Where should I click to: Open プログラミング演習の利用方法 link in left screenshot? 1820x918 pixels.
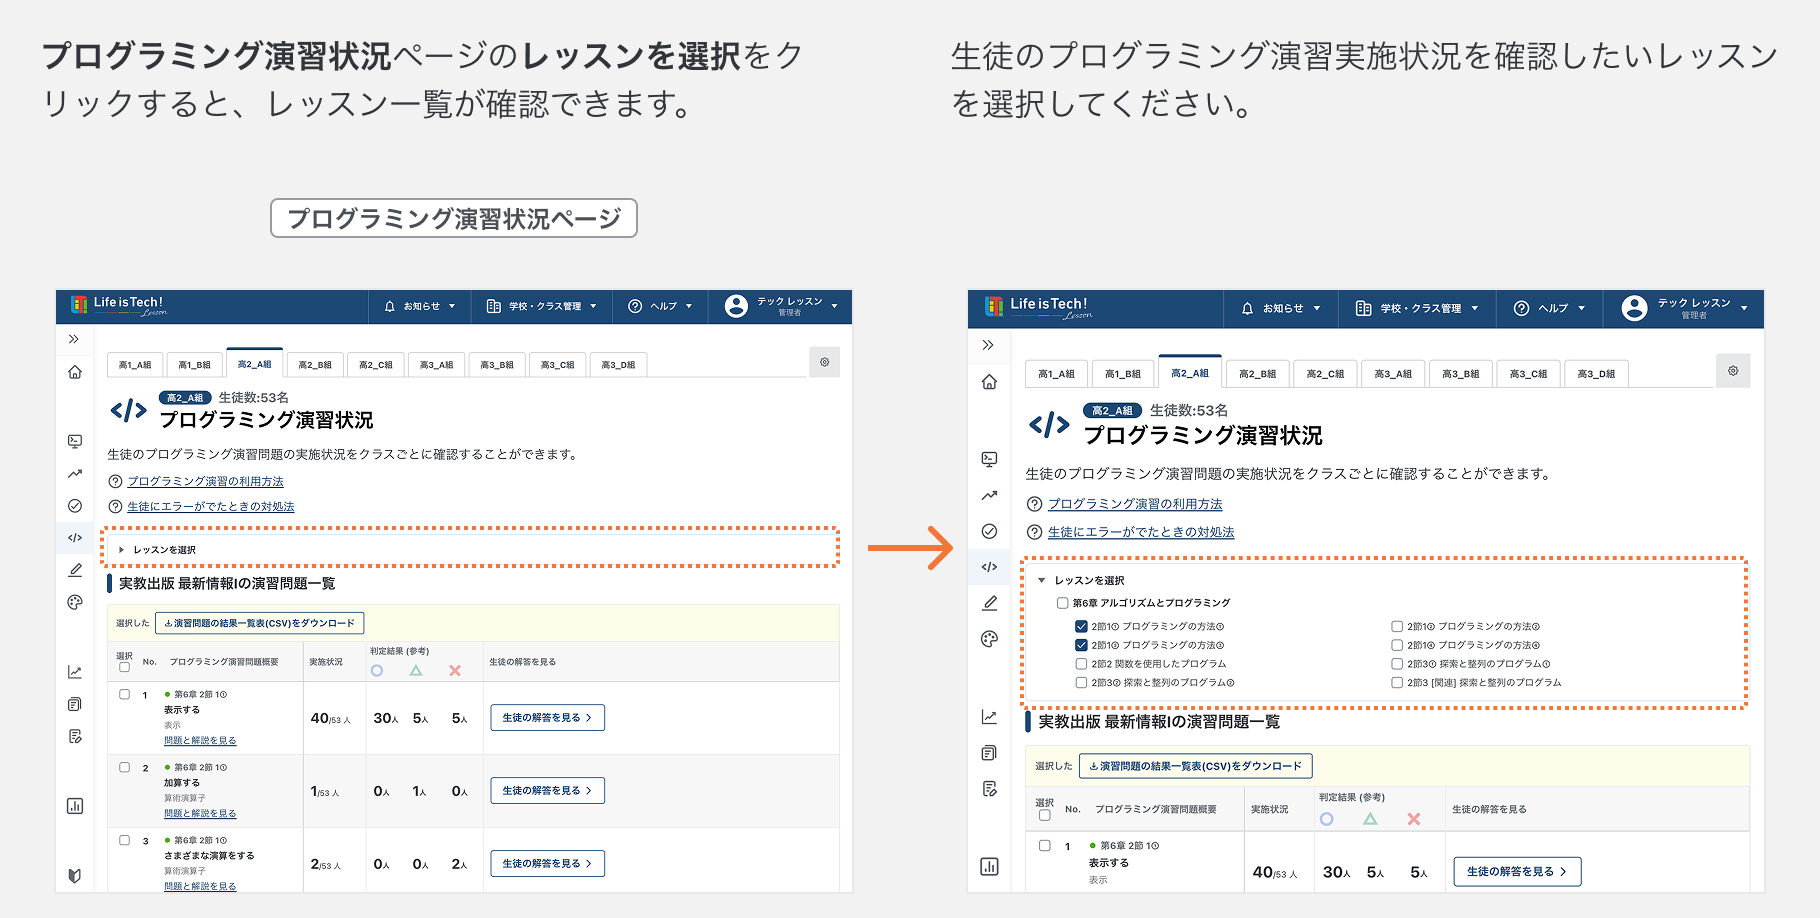tap(206, 481)
